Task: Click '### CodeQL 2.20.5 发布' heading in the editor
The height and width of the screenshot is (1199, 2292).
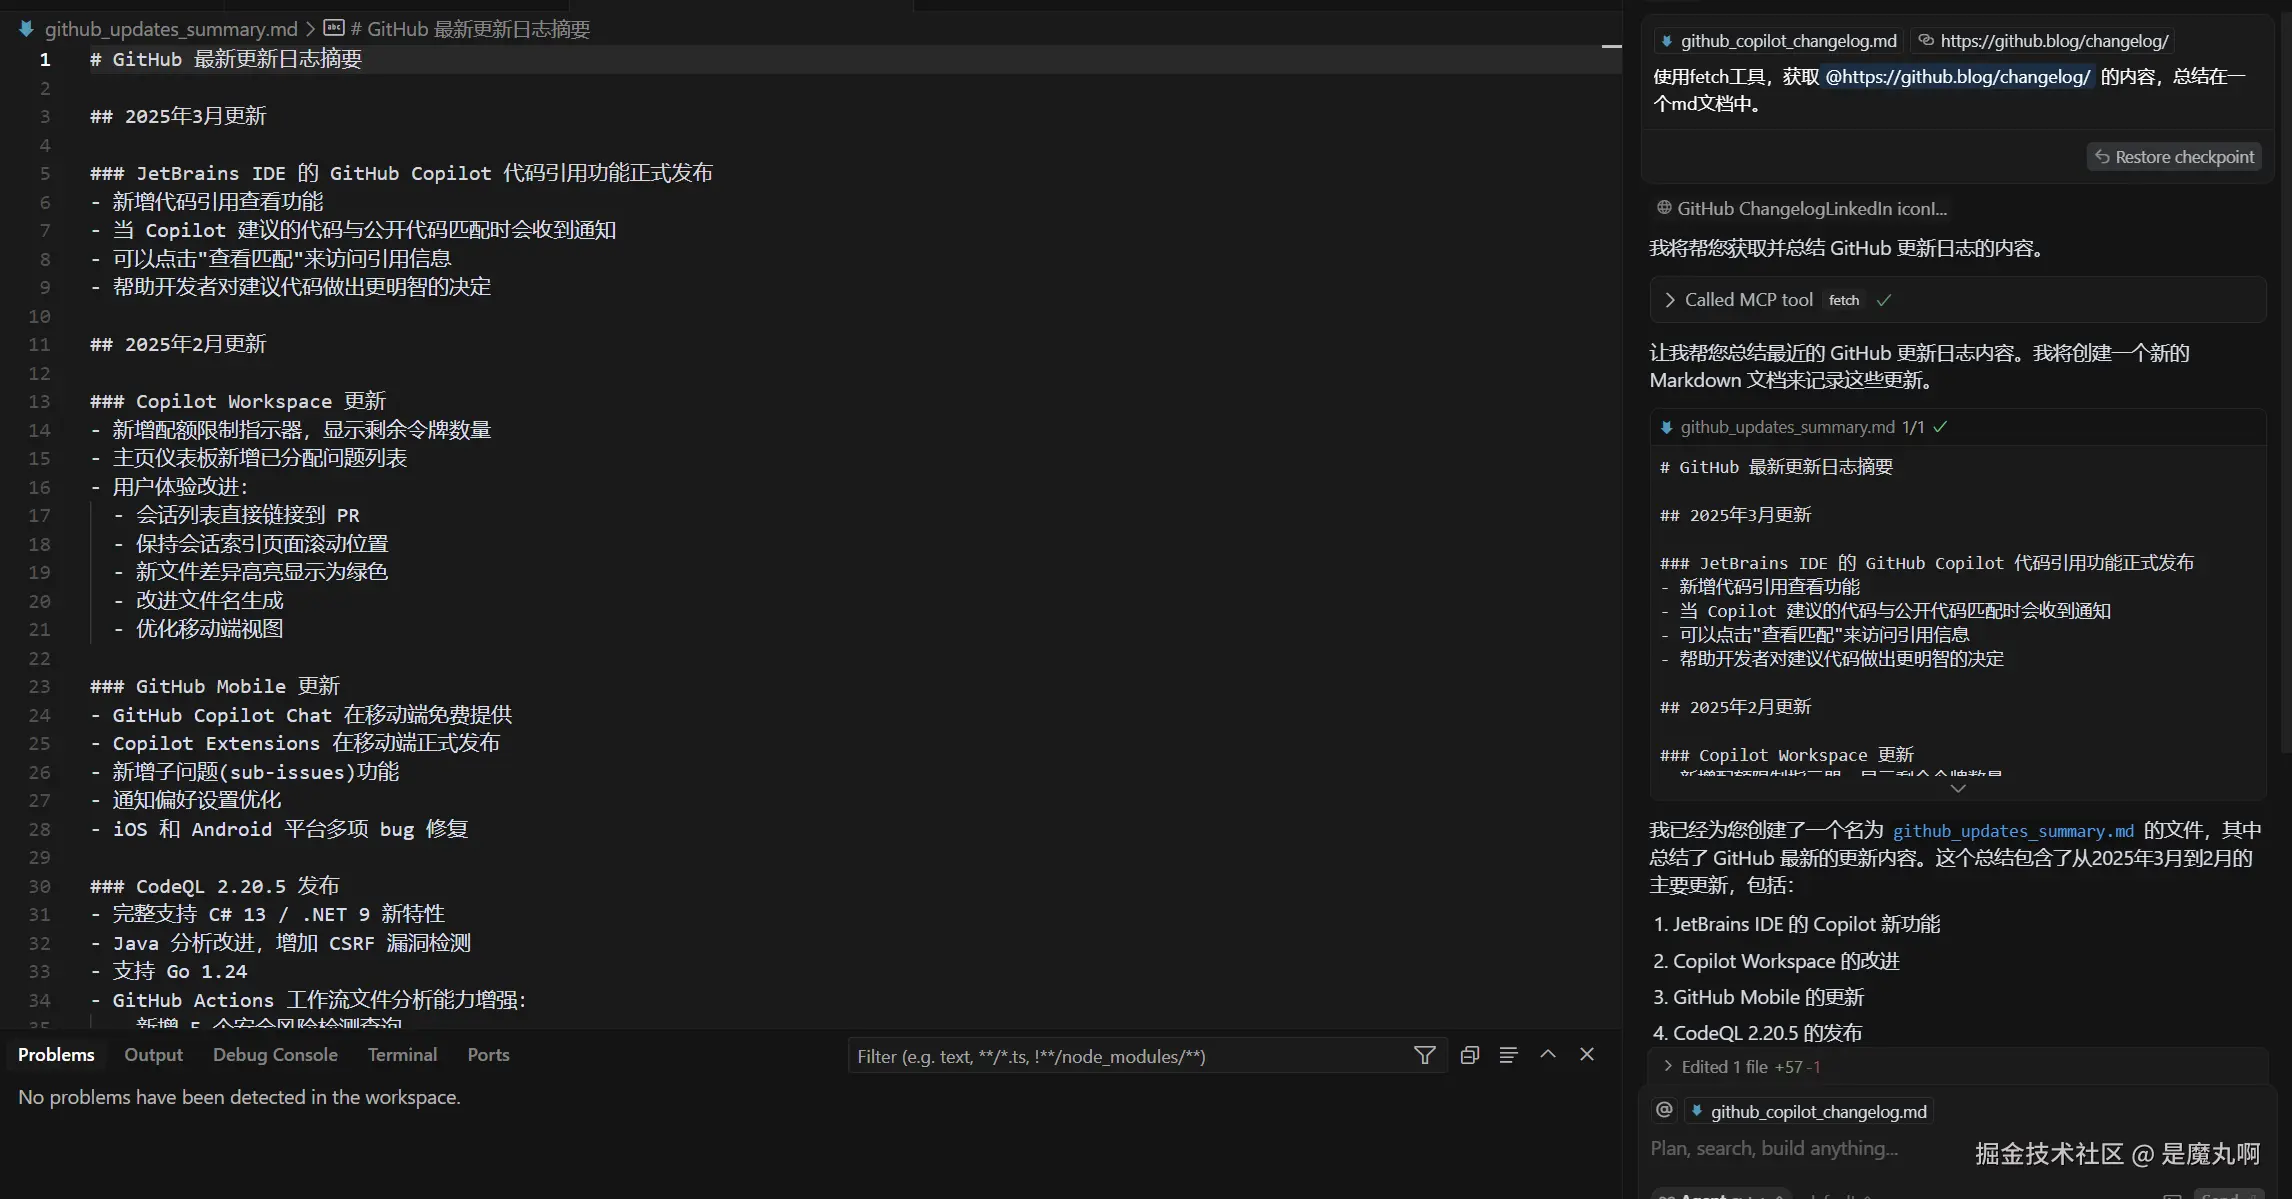Action: tap(215, 886)
